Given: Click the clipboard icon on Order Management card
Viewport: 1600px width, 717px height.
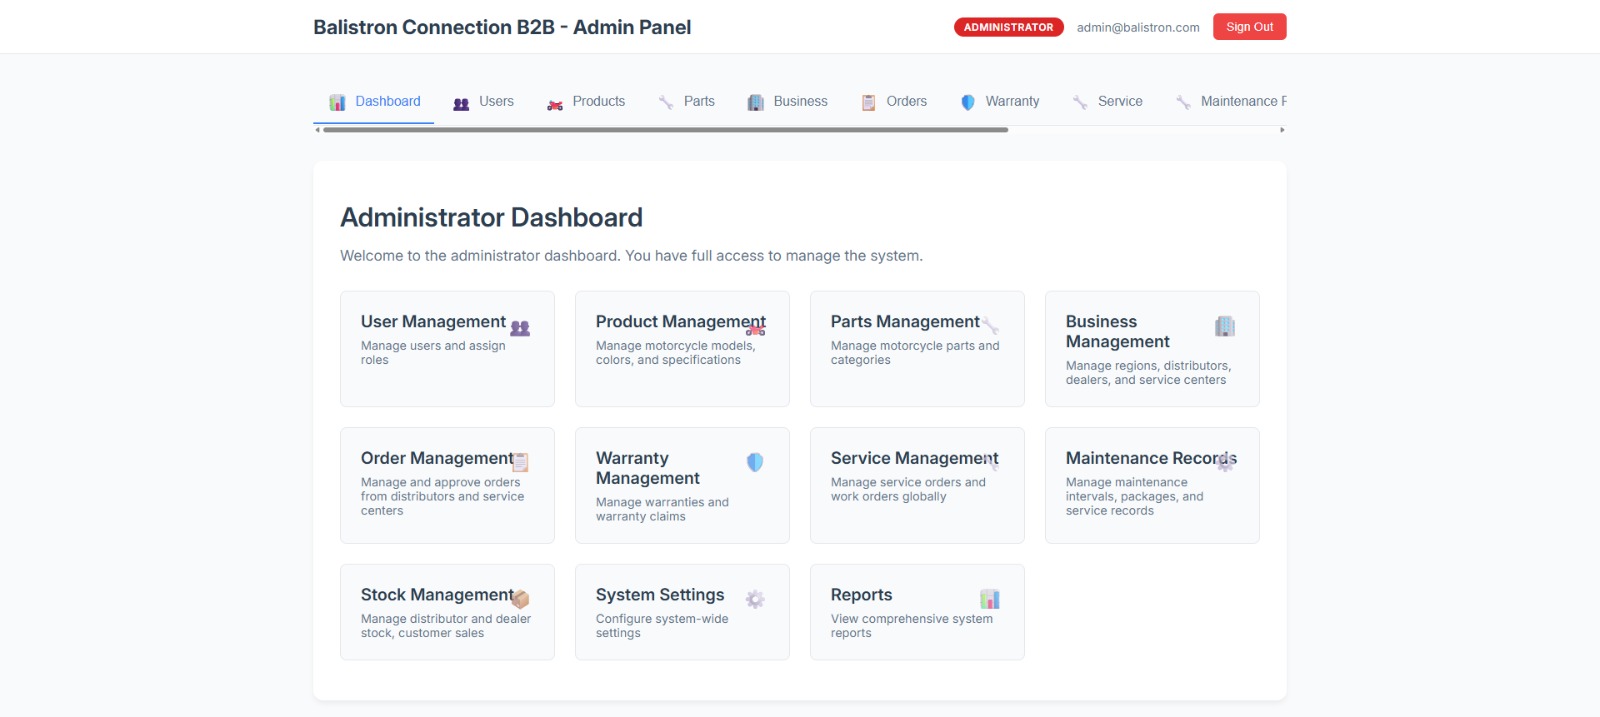Looking at the screenshot, I should click(520, 462).
